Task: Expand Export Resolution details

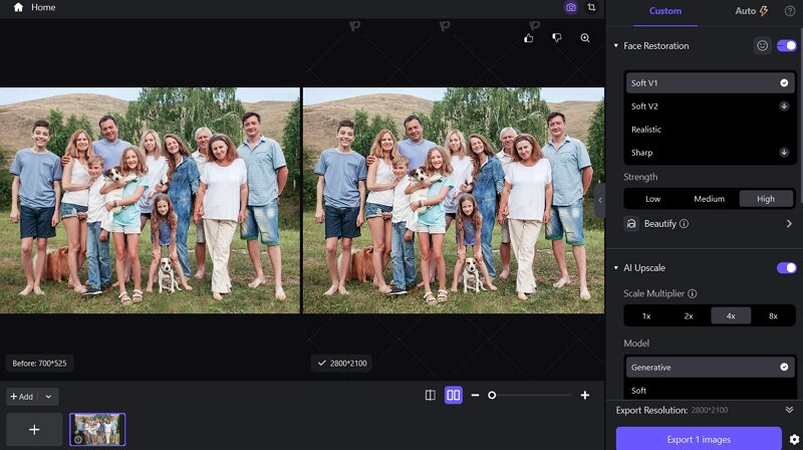Action: click(789, 410)
